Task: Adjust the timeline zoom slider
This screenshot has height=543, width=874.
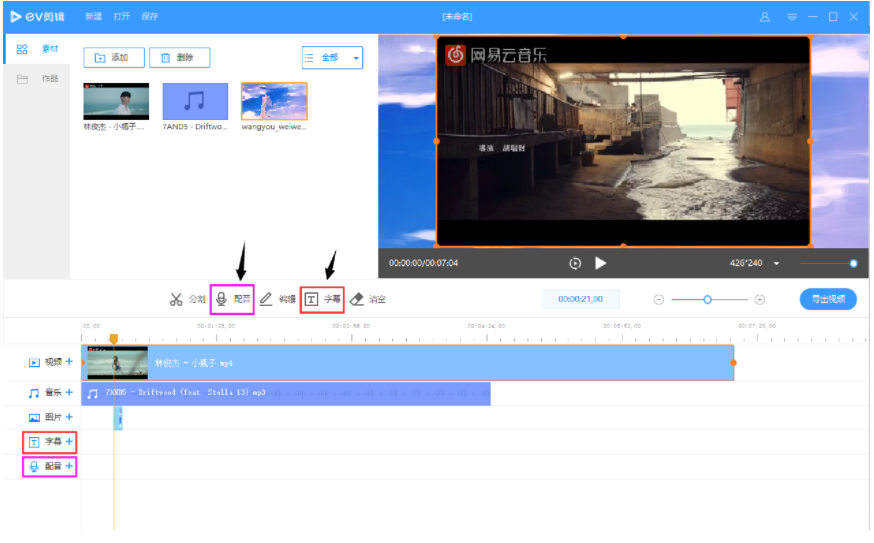Action: point(709,300)
